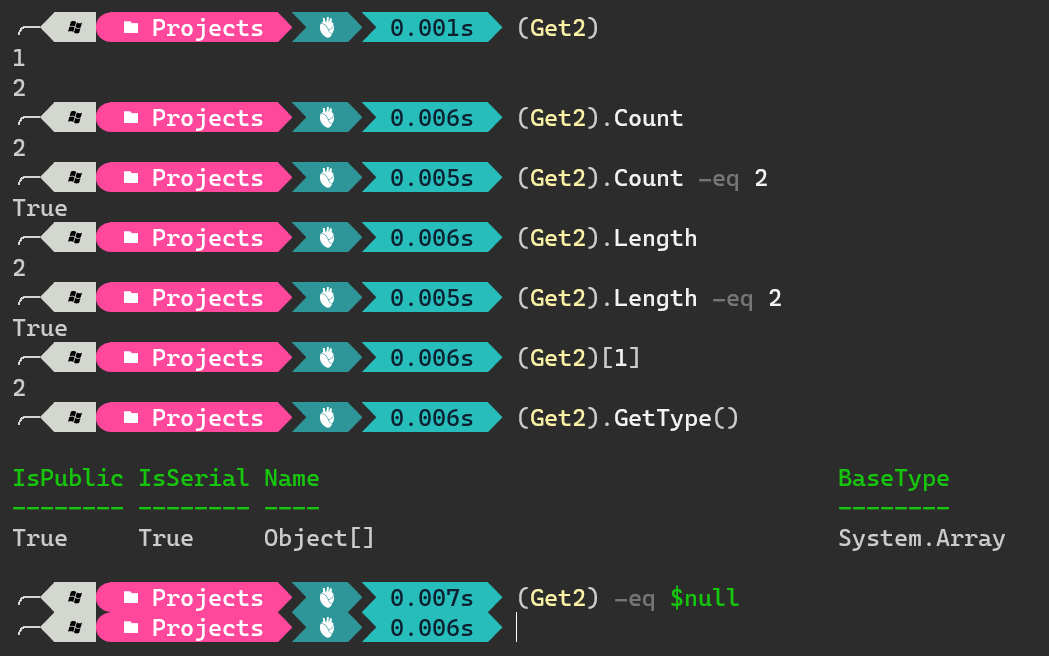Click the "True" value under IsPublic
The width and height of the screenshot is (1049, 656).
40,538
